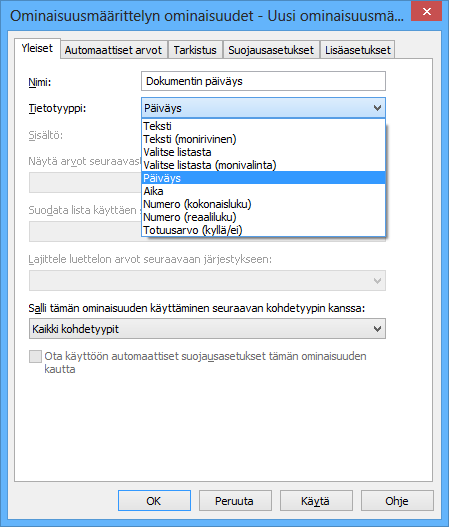This screenshot has height=527, width=449.
Task: Go to the Suojausasetukset tab
Action: pyautogui.click(x=271, y=50)
